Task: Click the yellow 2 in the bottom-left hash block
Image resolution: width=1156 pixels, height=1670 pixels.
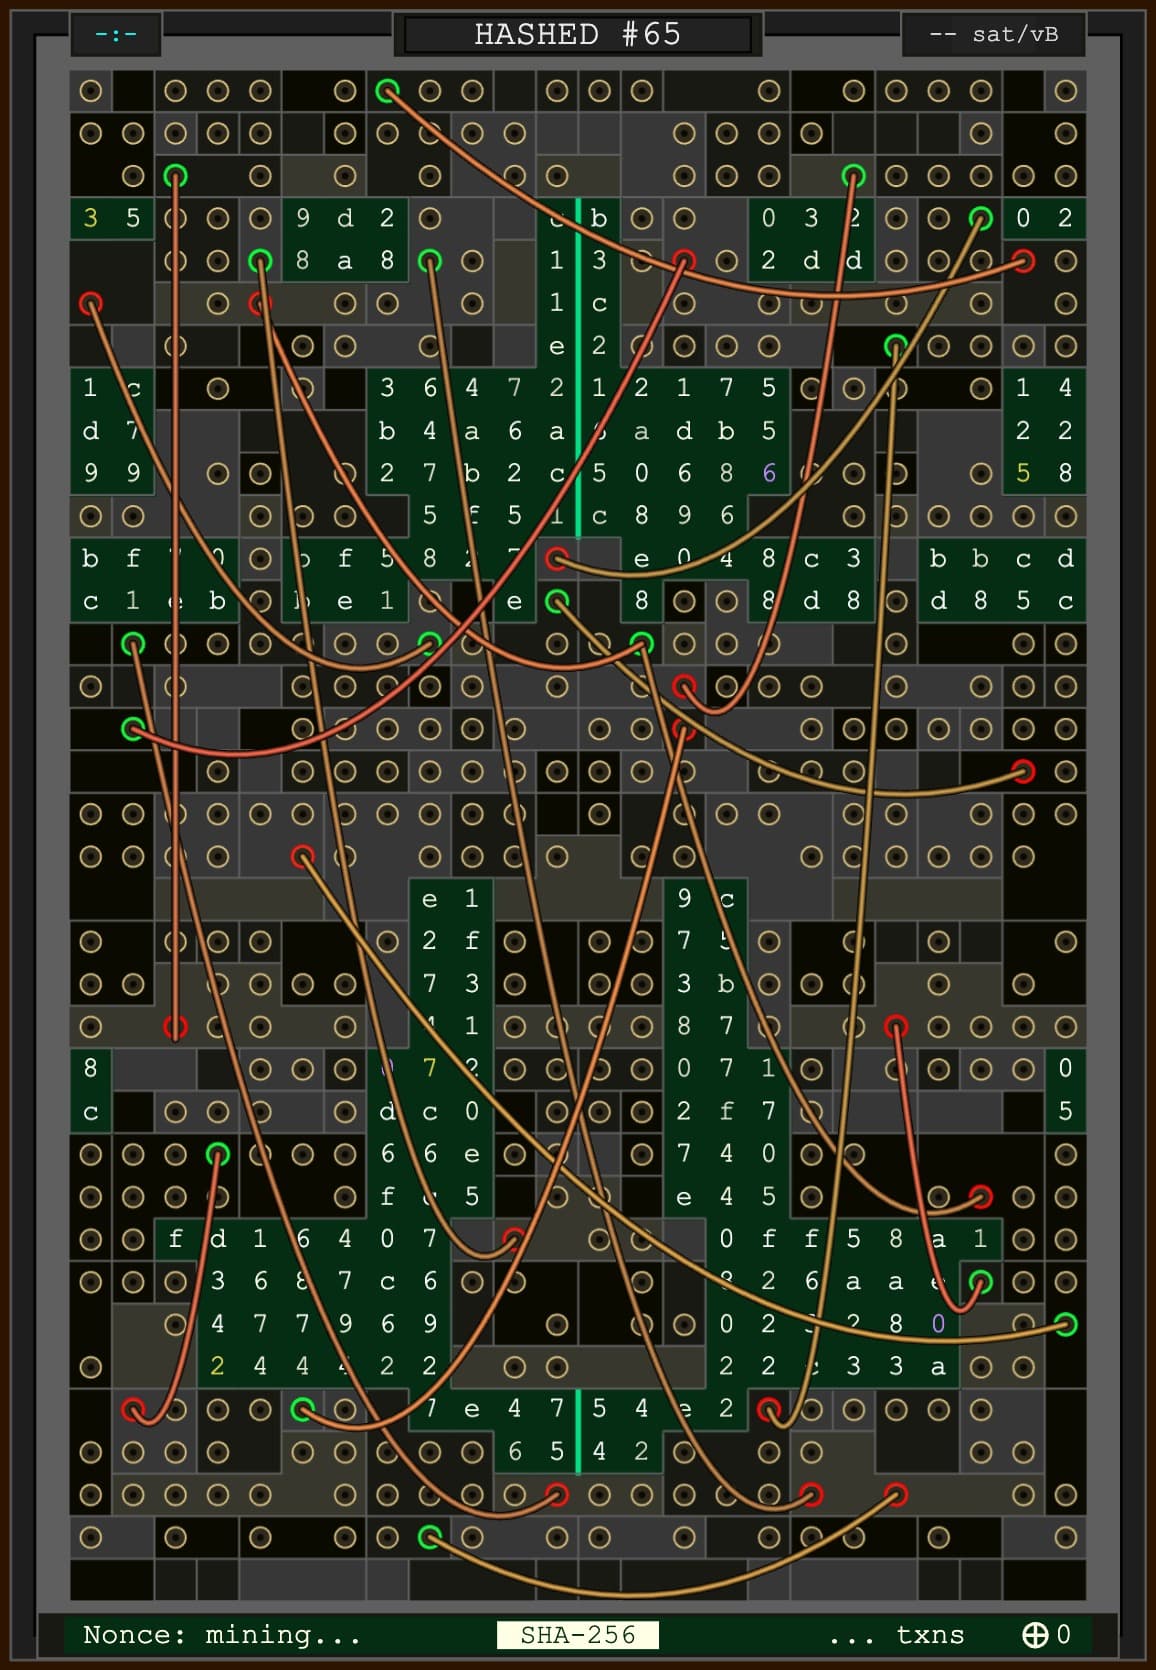Action: [218, 1366]
